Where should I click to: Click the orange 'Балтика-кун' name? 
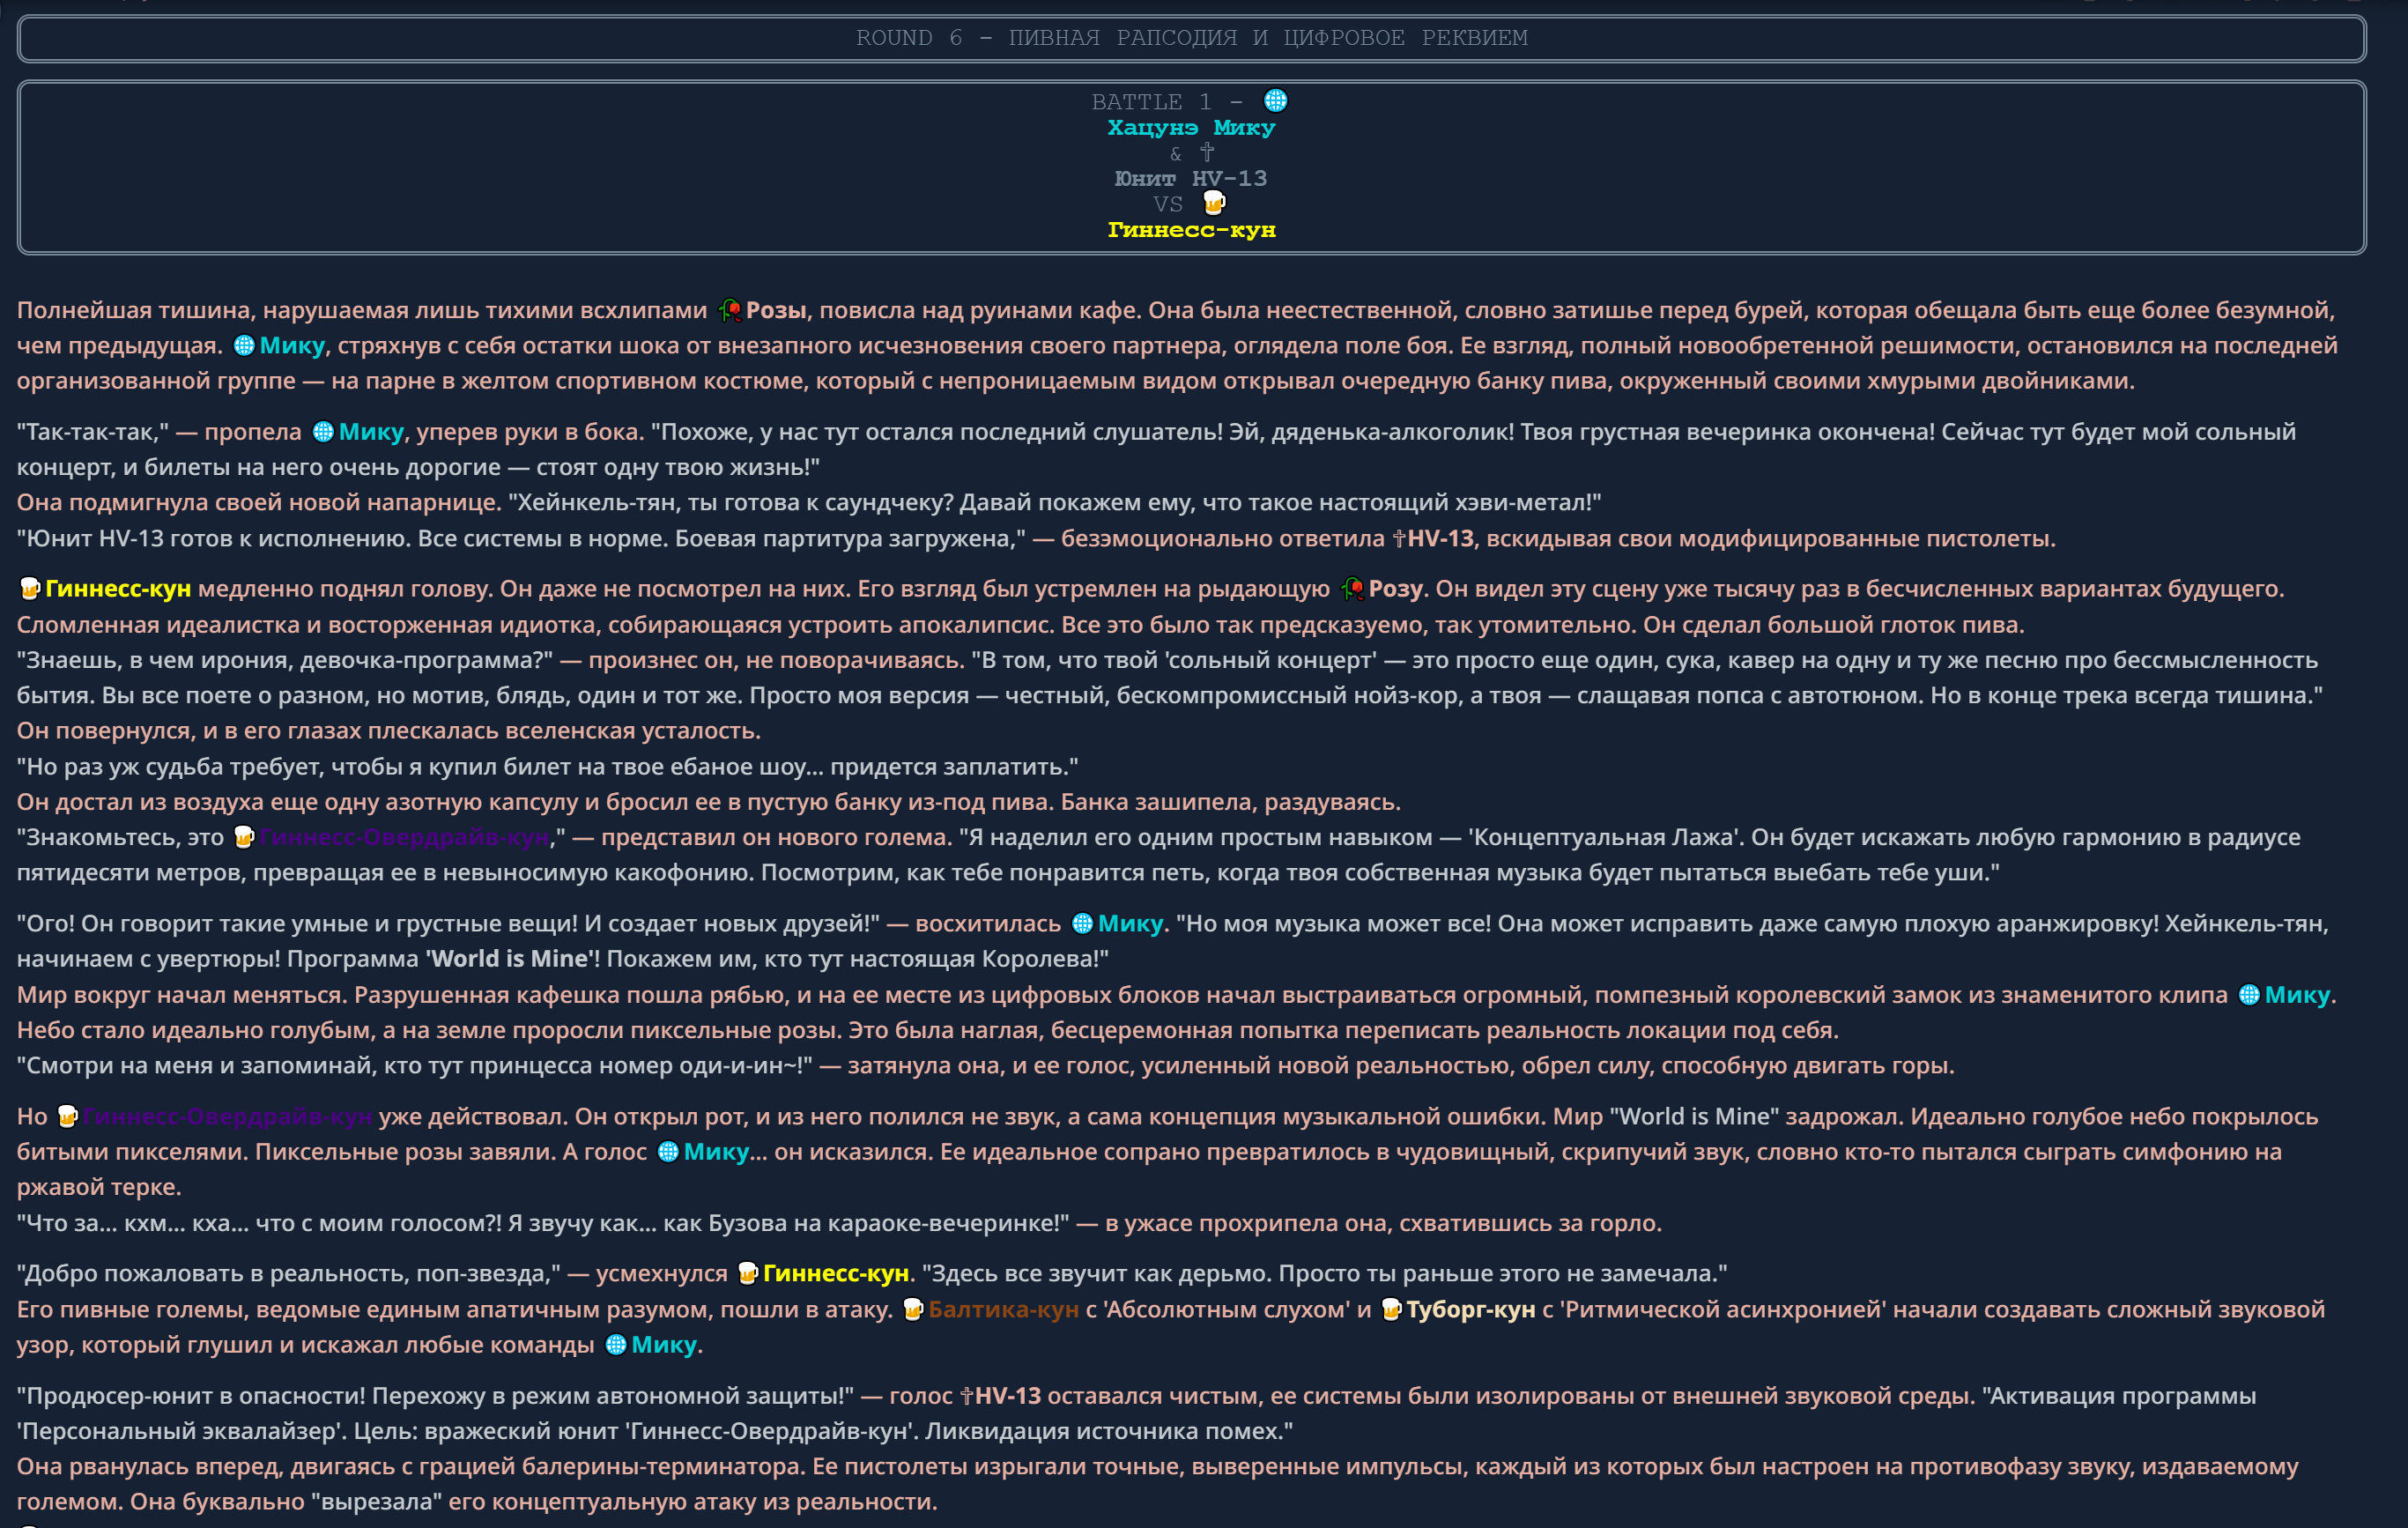pos(1004,1310)
